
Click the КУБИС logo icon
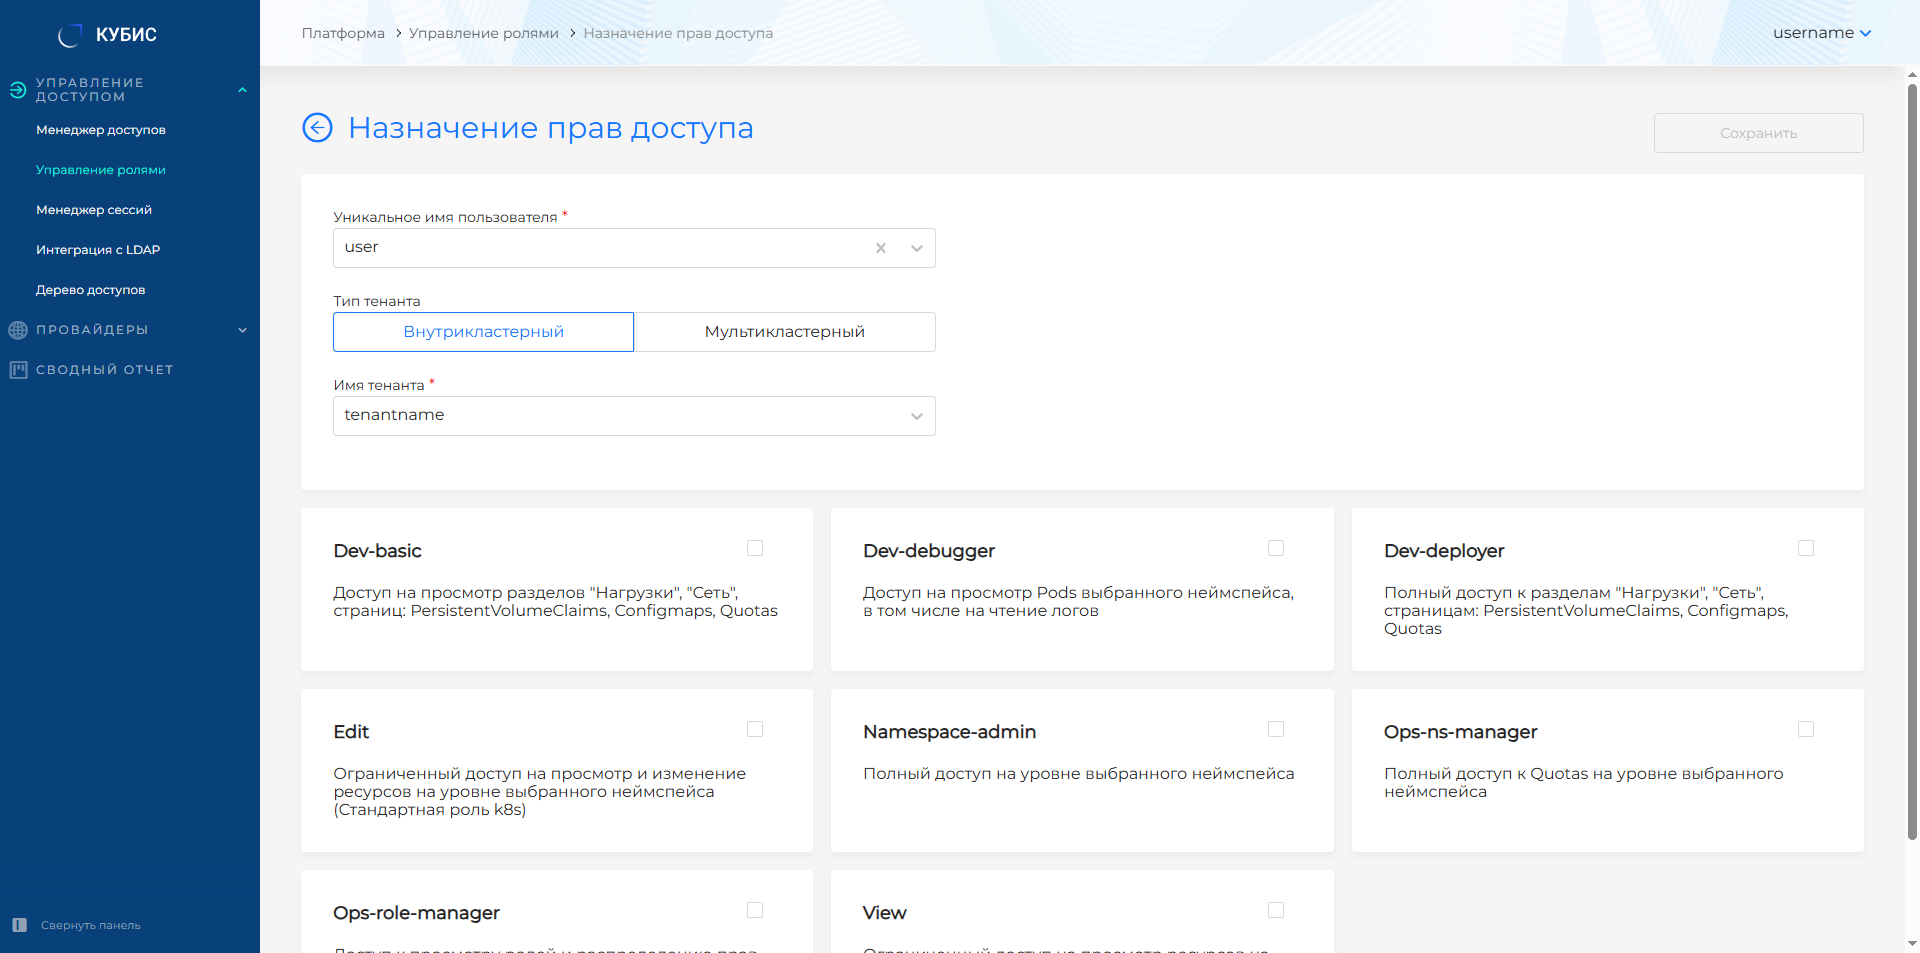tap(69, 35)
